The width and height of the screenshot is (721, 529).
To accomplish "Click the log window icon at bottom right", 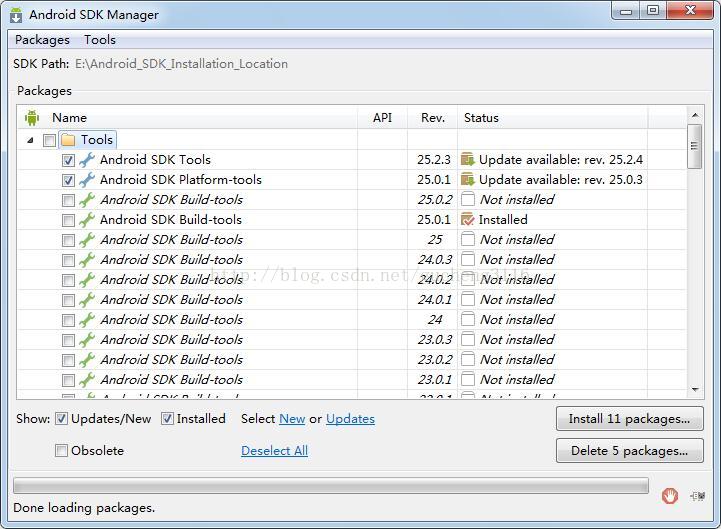I will [698, 496].
